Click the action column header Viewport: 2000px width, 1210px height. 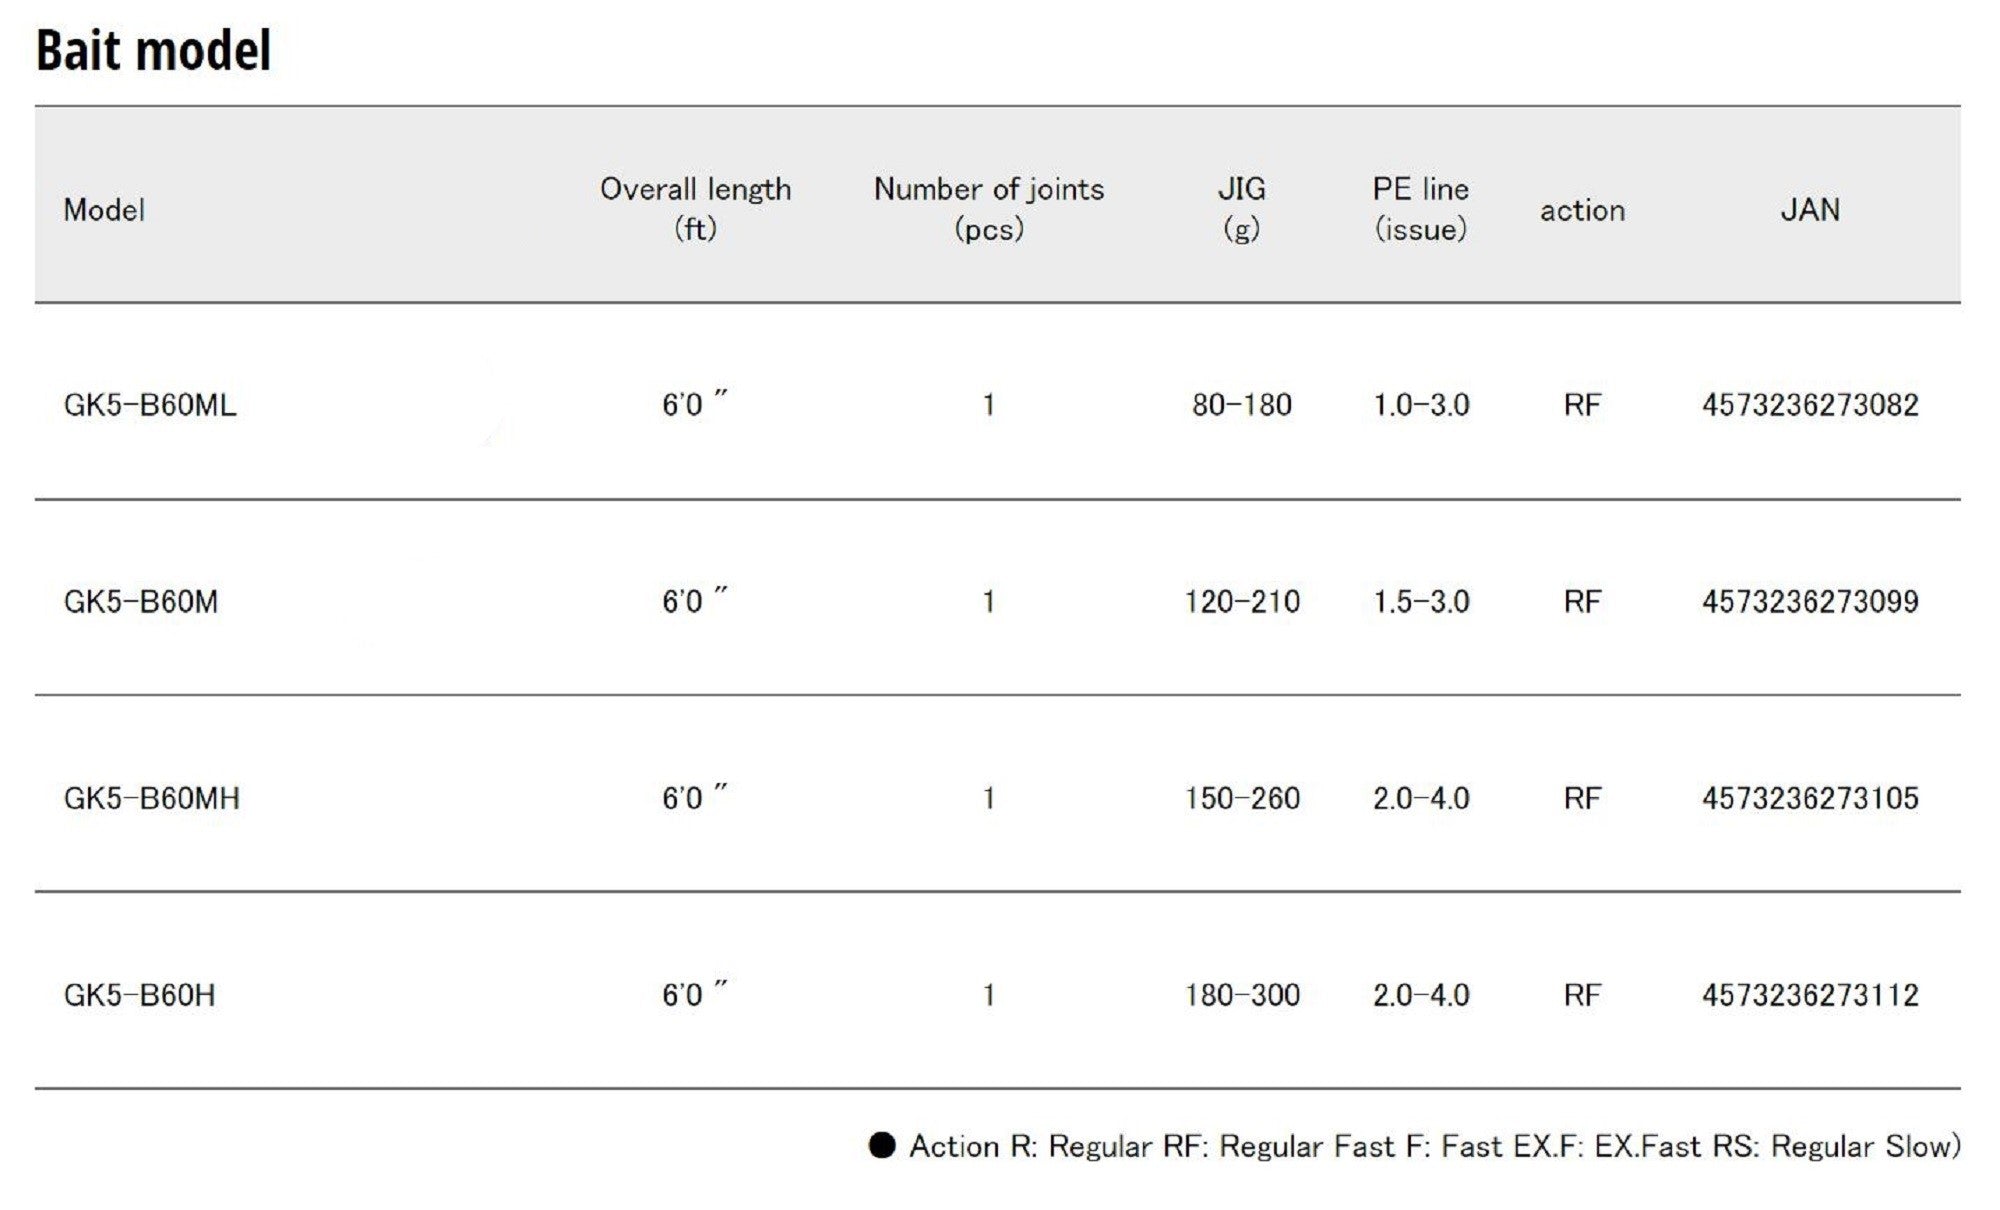click(x=1582, y=210)
